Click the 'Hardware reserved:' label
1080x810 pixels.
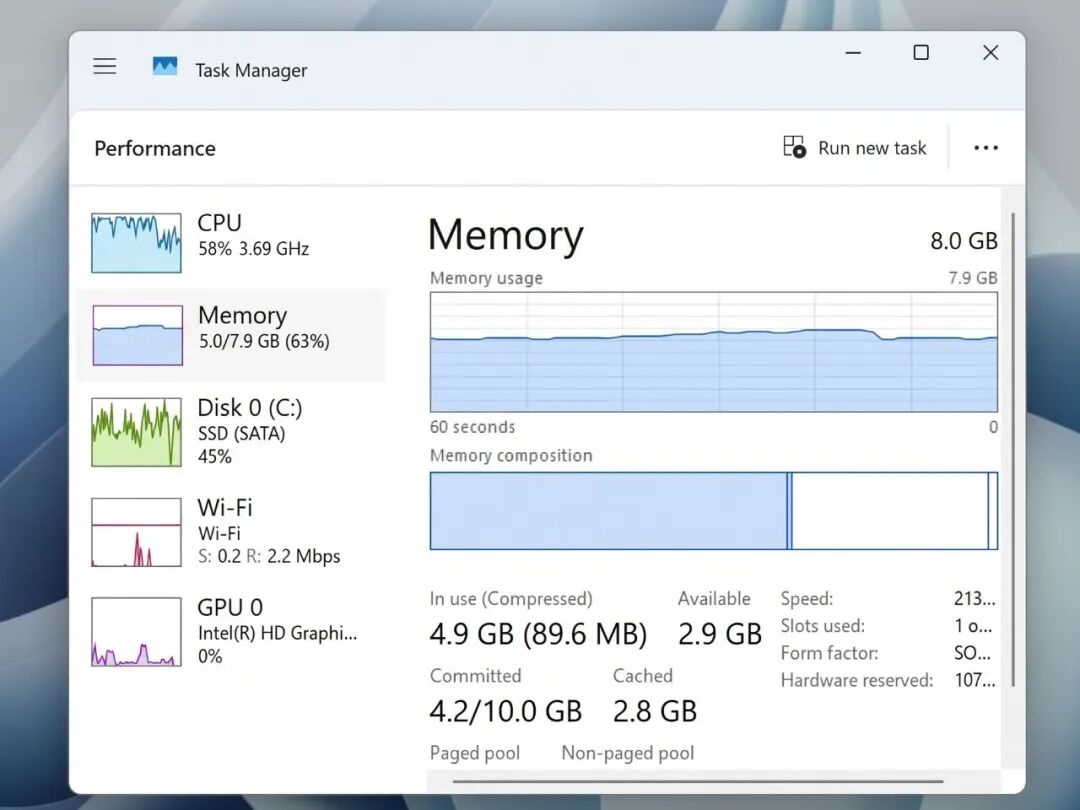pos(857,681)
